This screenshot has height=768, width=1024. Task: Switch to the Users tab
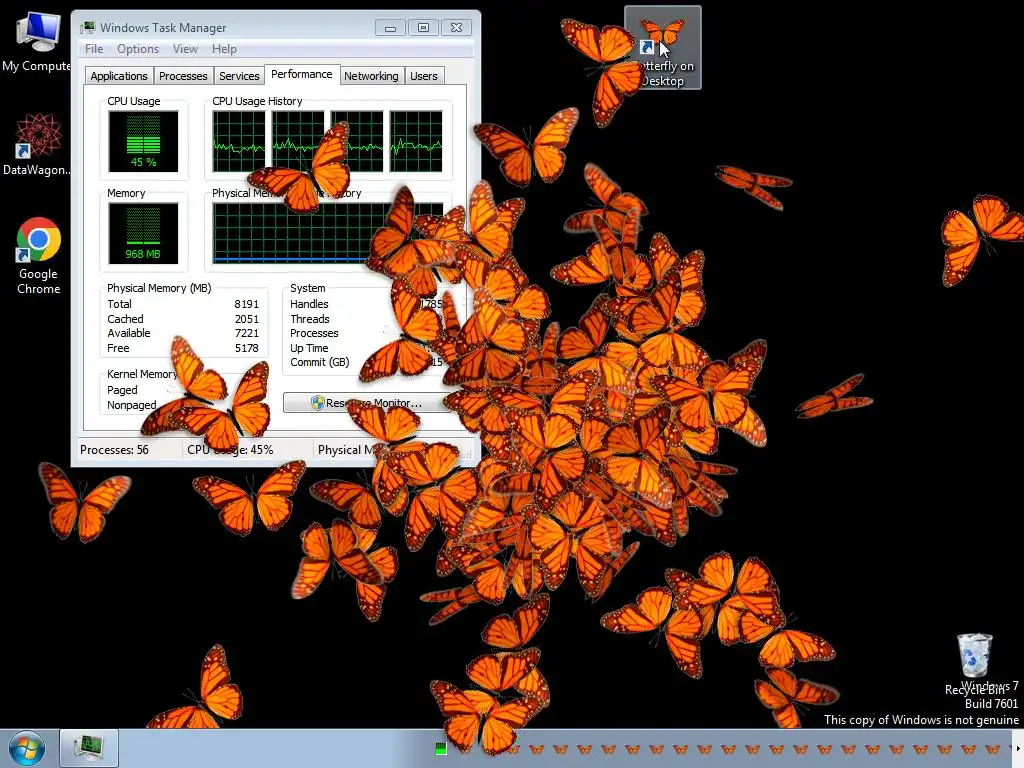click(x=424, y=76)
